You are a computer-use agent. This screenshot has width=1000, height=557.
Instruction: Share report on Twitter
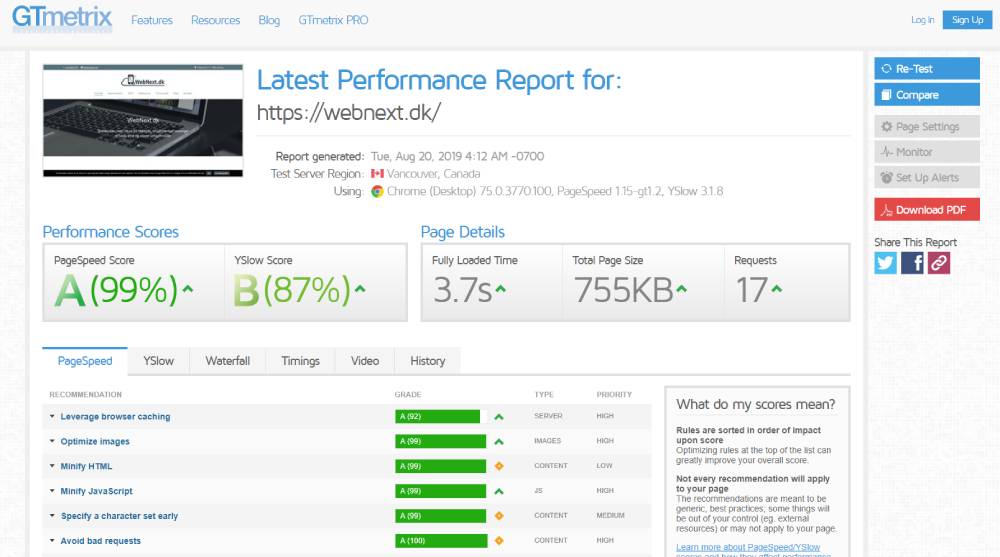coord(885,263)
